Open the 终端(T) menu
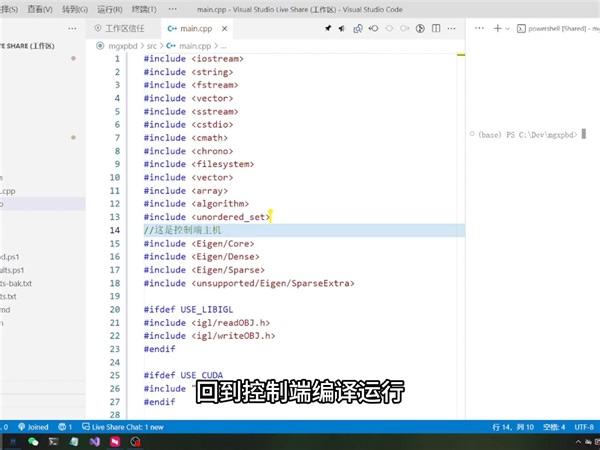This screenshot has width=600, height=450. [x=144, y=9]
